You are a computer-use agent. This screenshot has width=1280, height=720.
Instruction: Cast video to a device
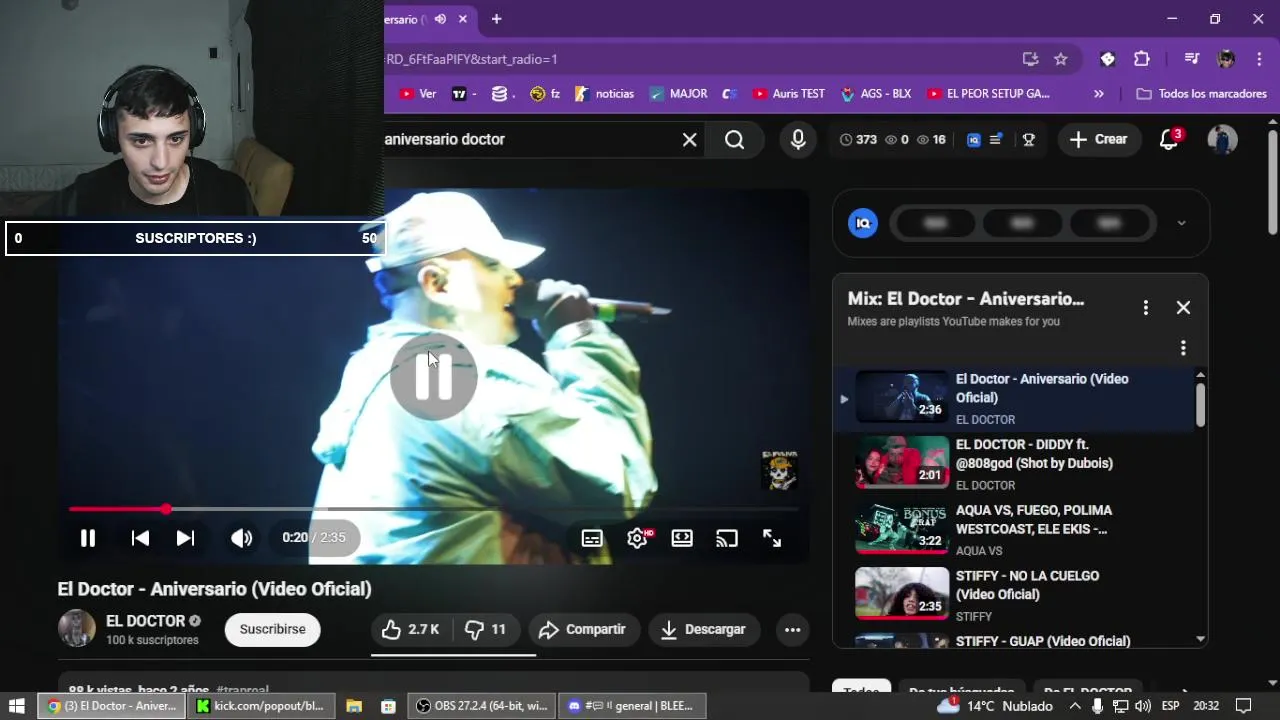[727, 538]
